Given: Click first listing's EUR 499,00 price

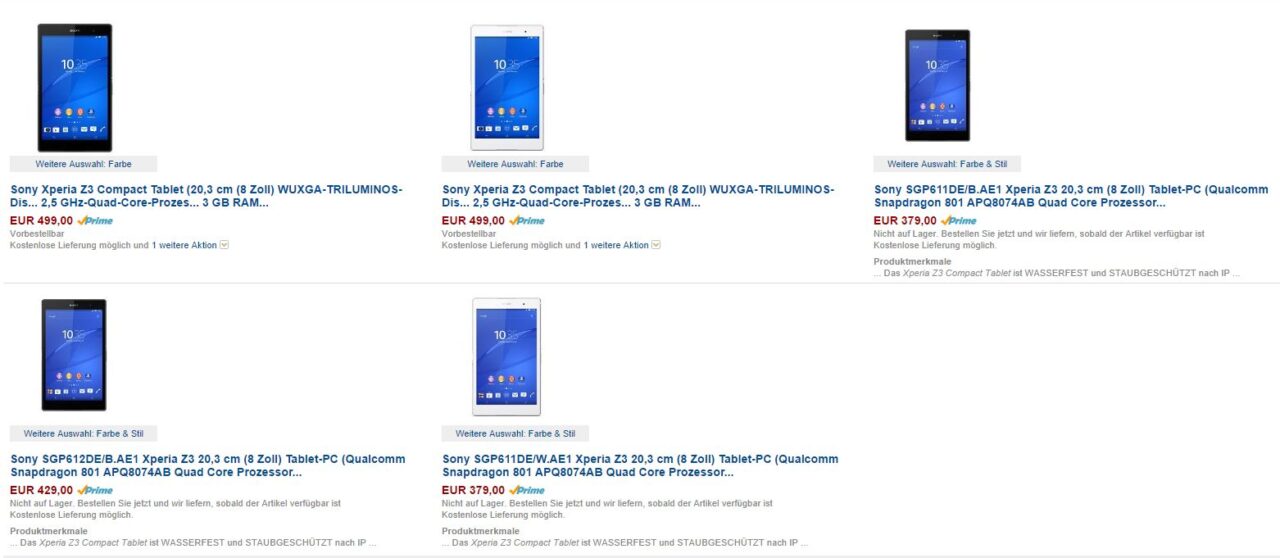Looking at the screenshot, I should pyautogui.click(x=41, y=221).
